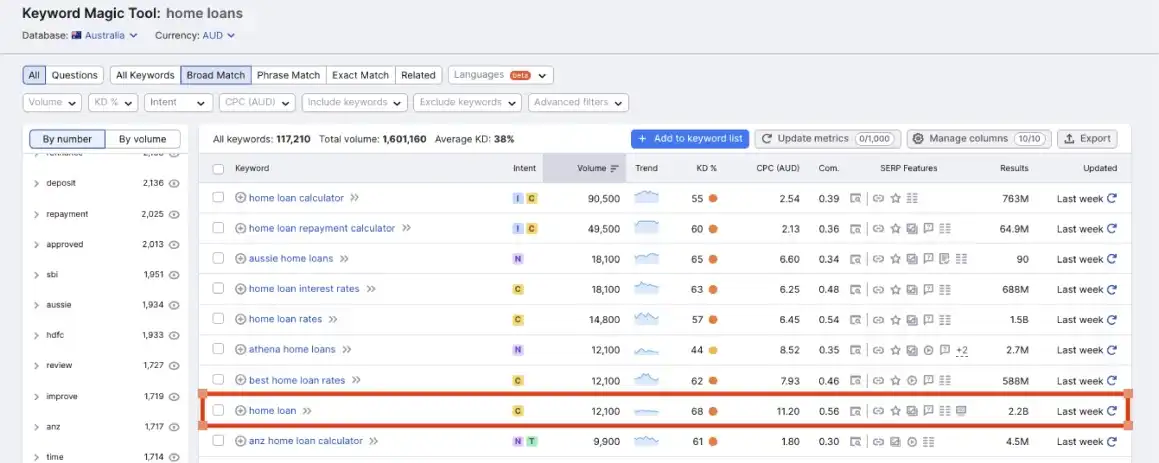This screenshot has height=463, width=1159.
Task: Toggle eye icon for sbi group
Action: 174,275
